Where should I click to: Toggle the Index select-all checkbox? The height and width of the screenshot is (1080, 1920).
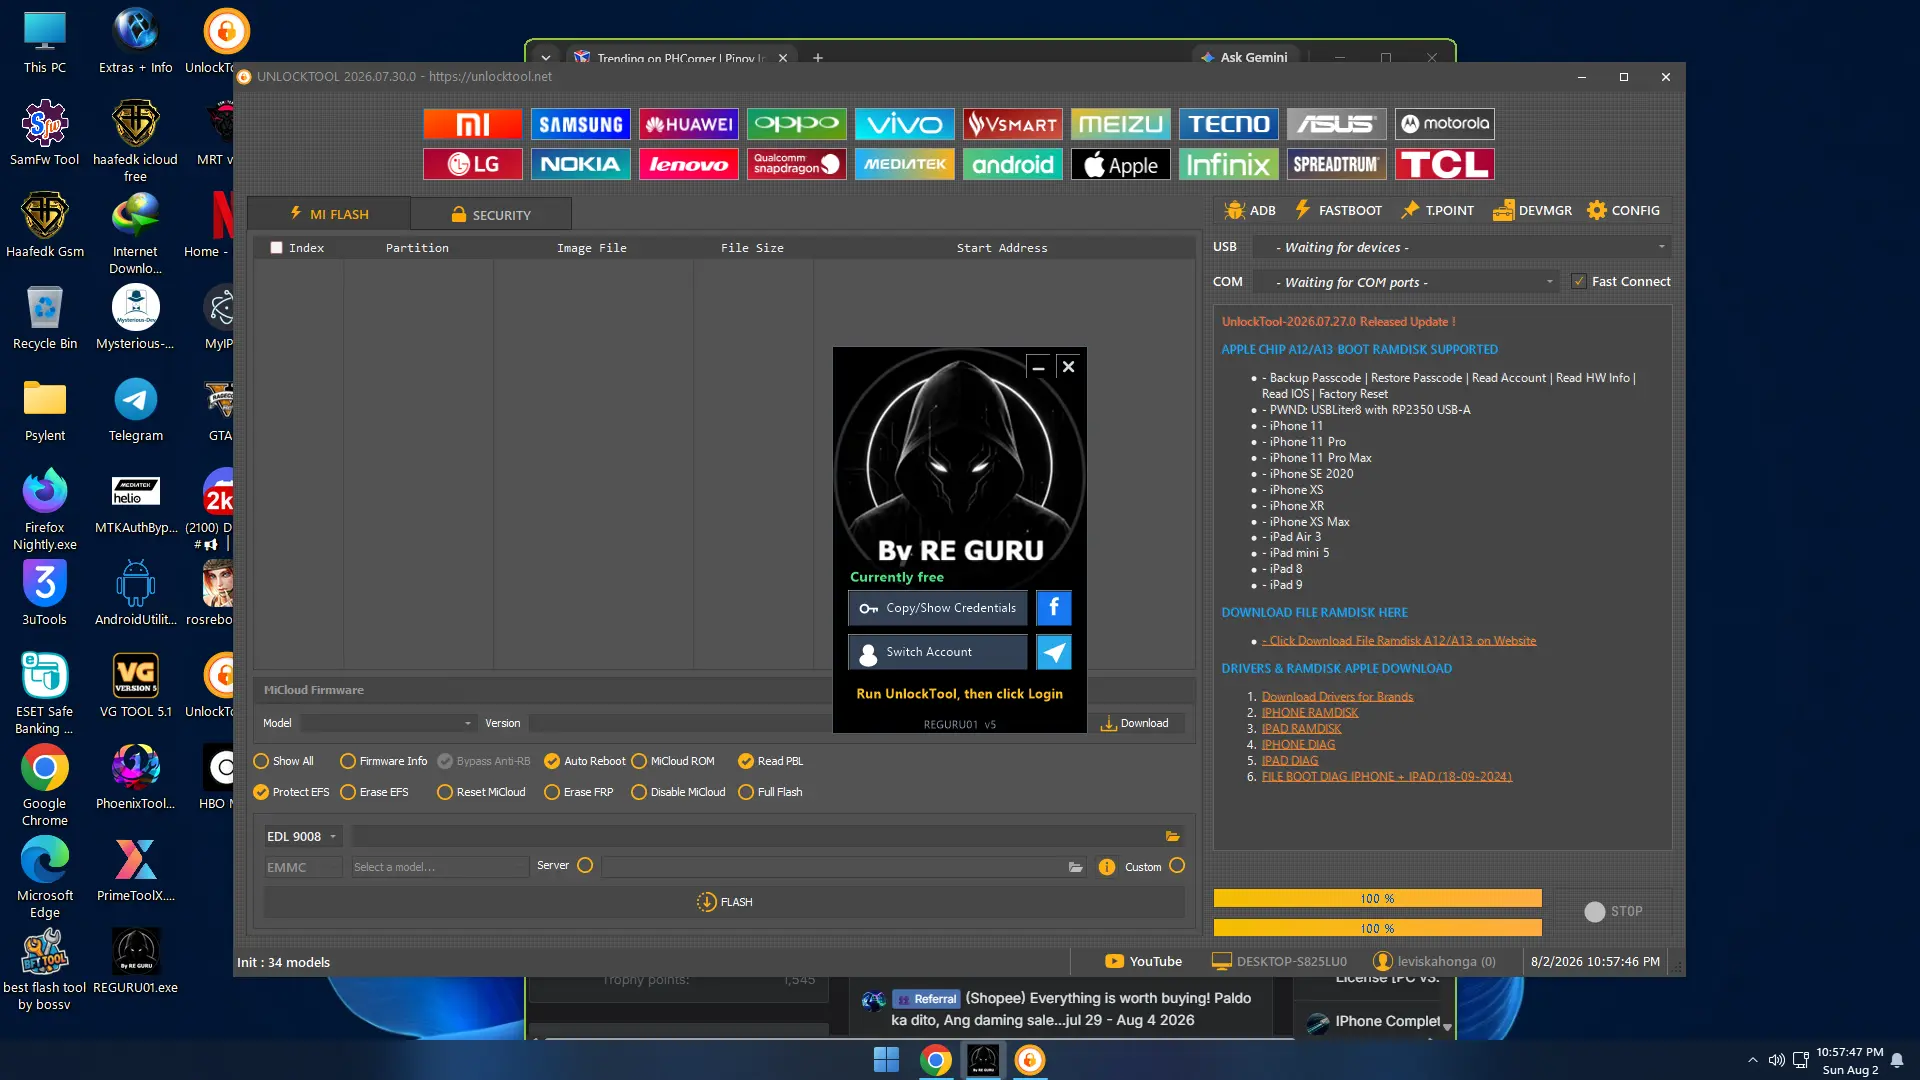pos(277,248)
